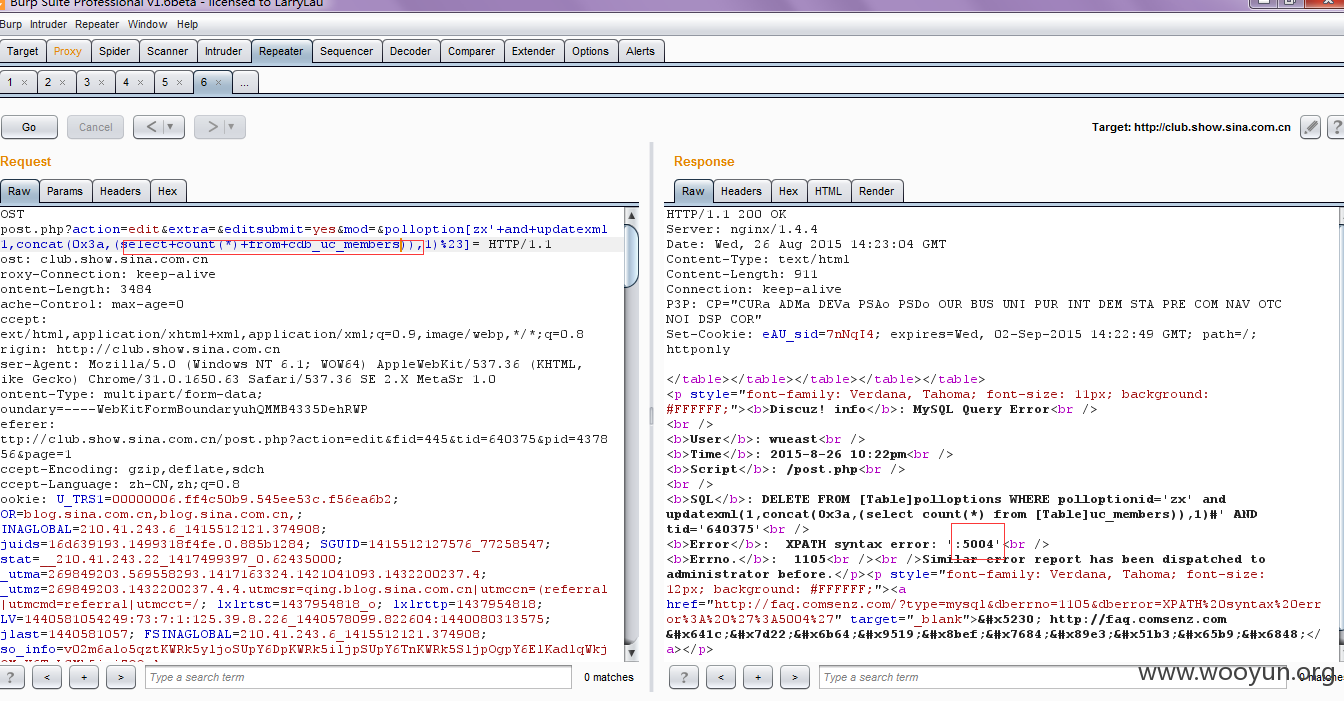Show request Hex view

coord(167,191)
